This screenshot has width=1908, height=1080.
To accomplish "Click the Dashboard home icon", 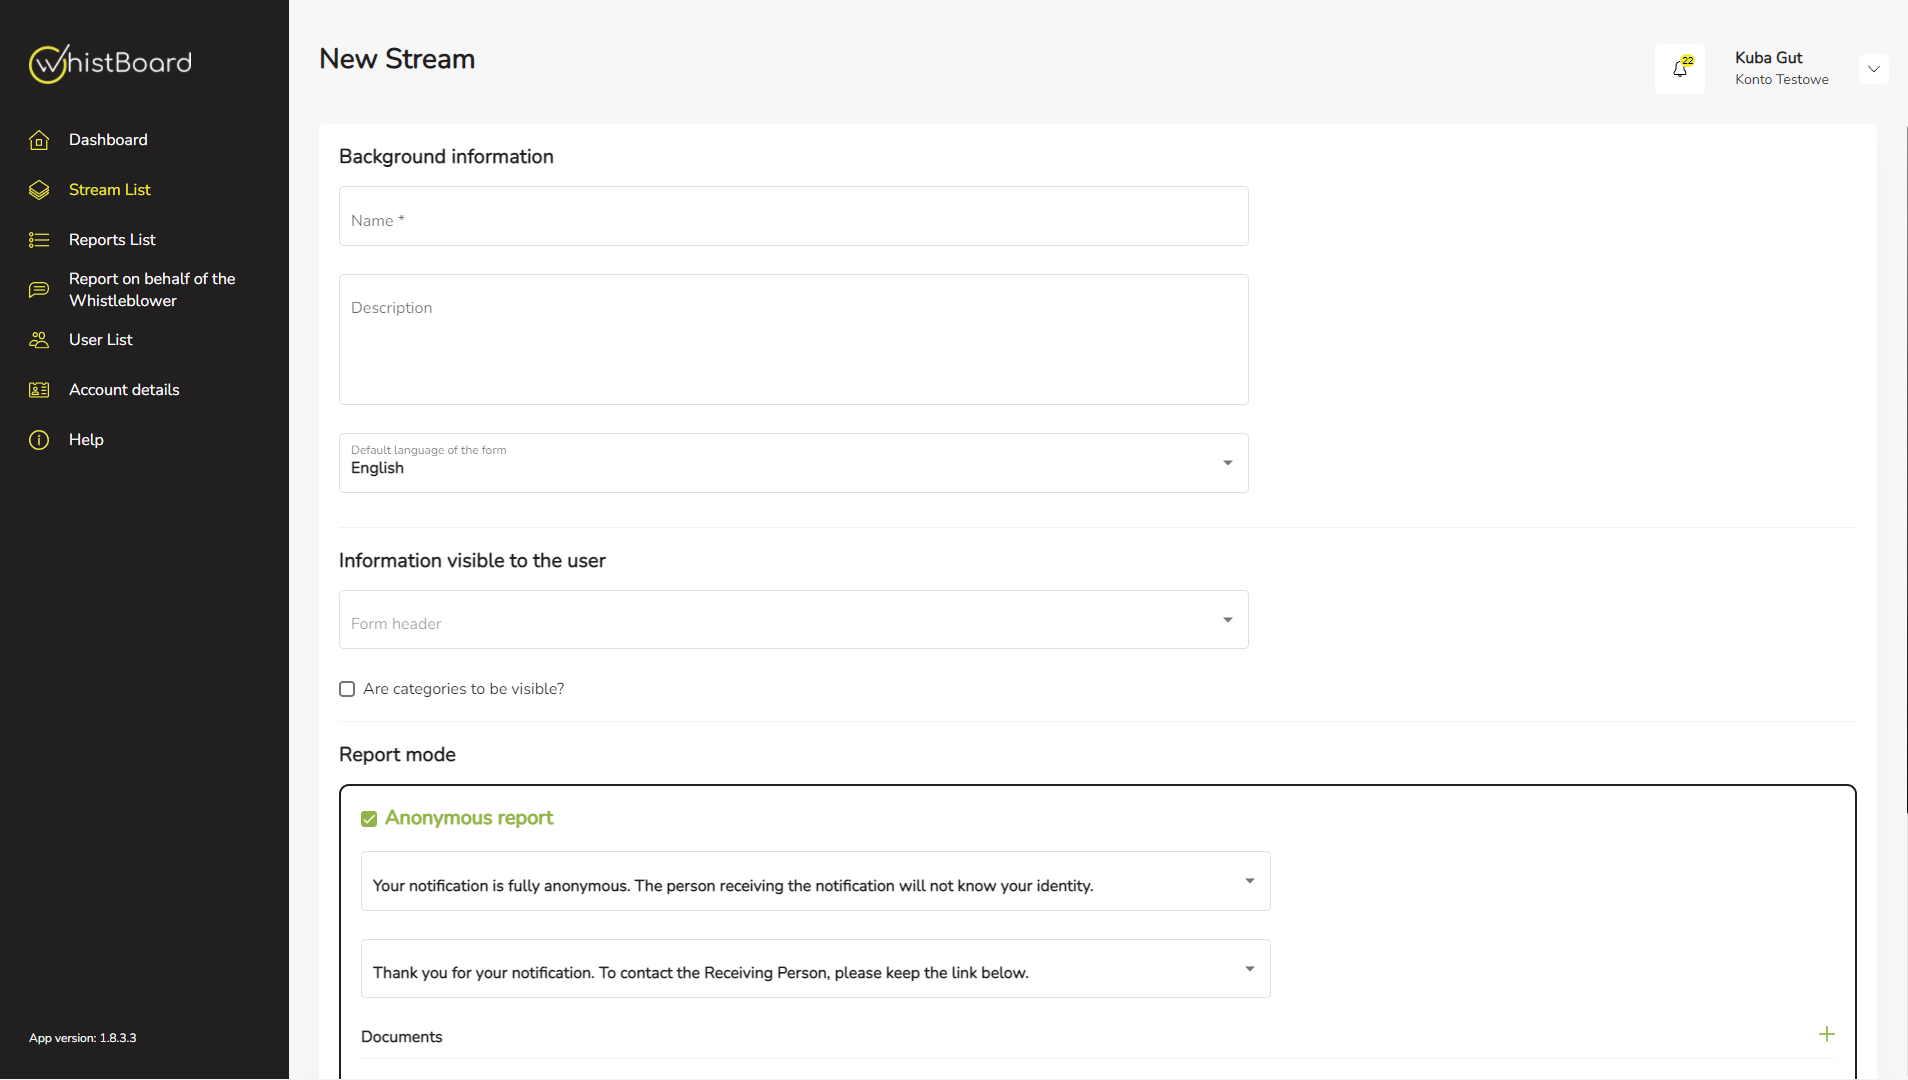I will click(x=39, y=140).
